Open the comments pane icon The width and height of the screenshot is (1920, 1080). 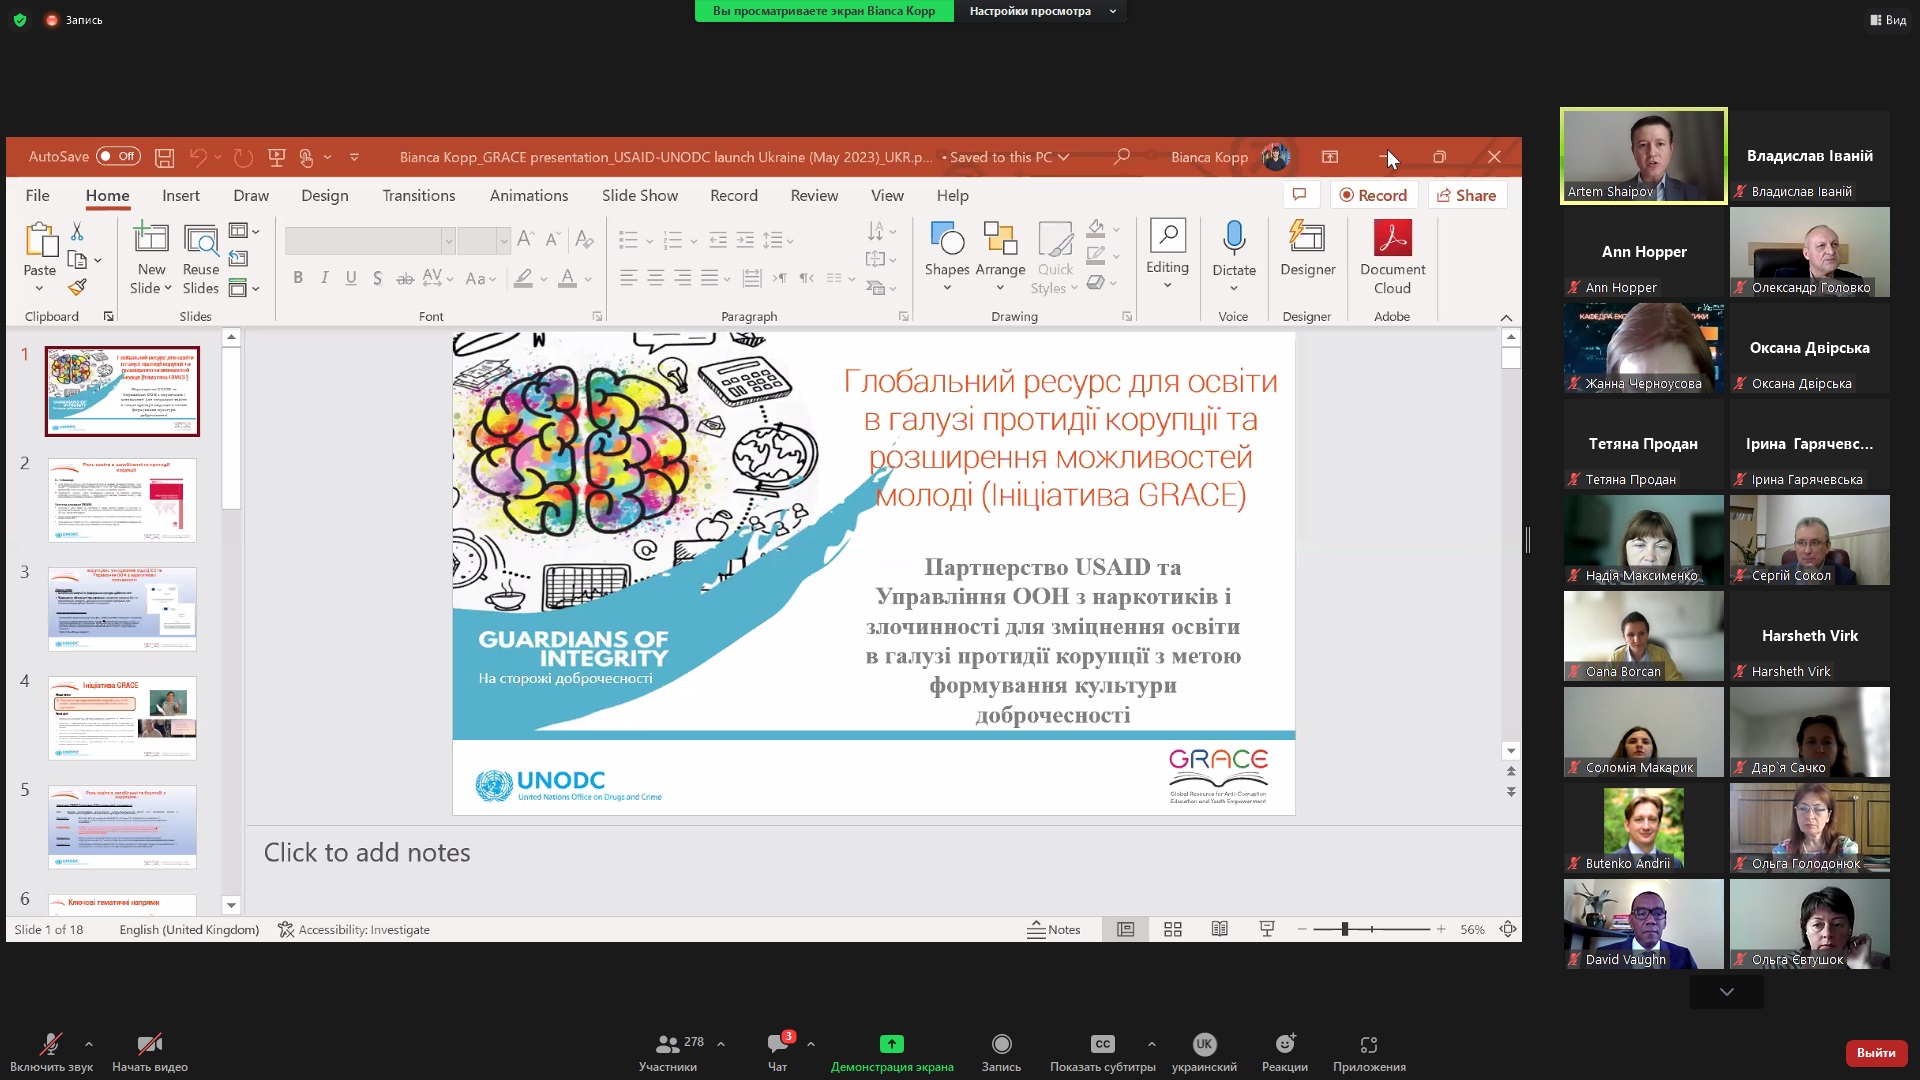tap(1299, 195)
